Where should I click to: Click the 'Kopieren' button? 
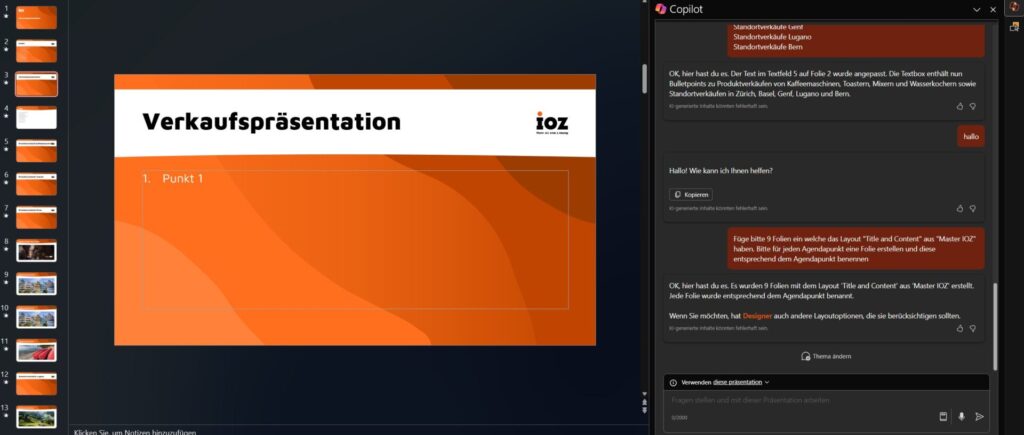pyautogui.click(x=691, y=195)
